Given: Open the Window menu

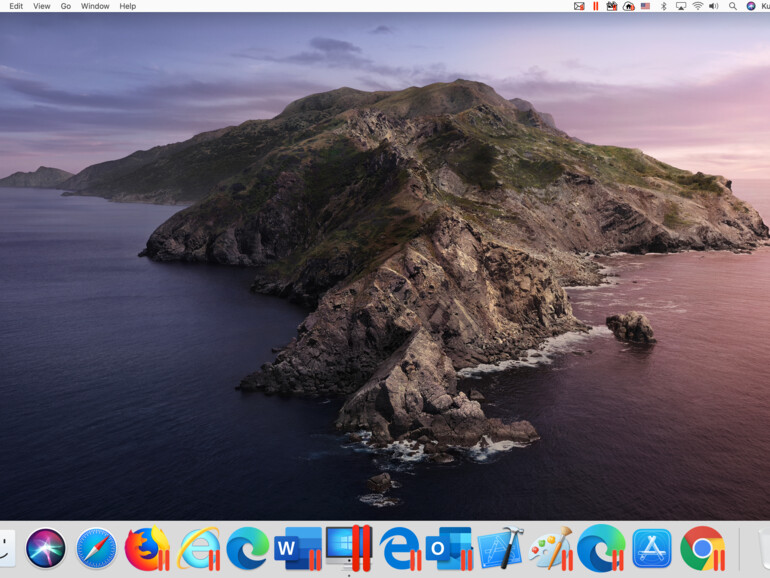Looking at the screenshot, I should point(95,6).
